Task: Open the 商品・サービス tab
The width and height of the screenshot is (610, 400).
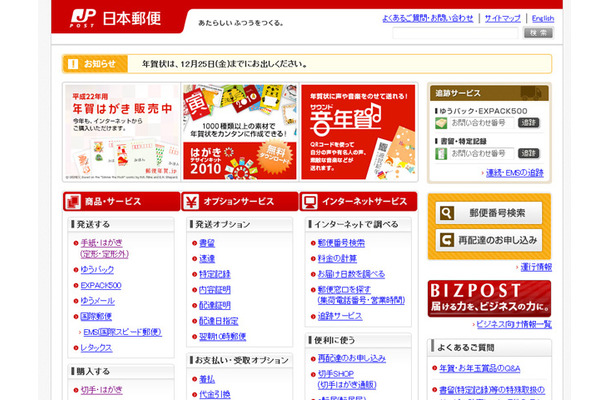Action: coord(122,201)
